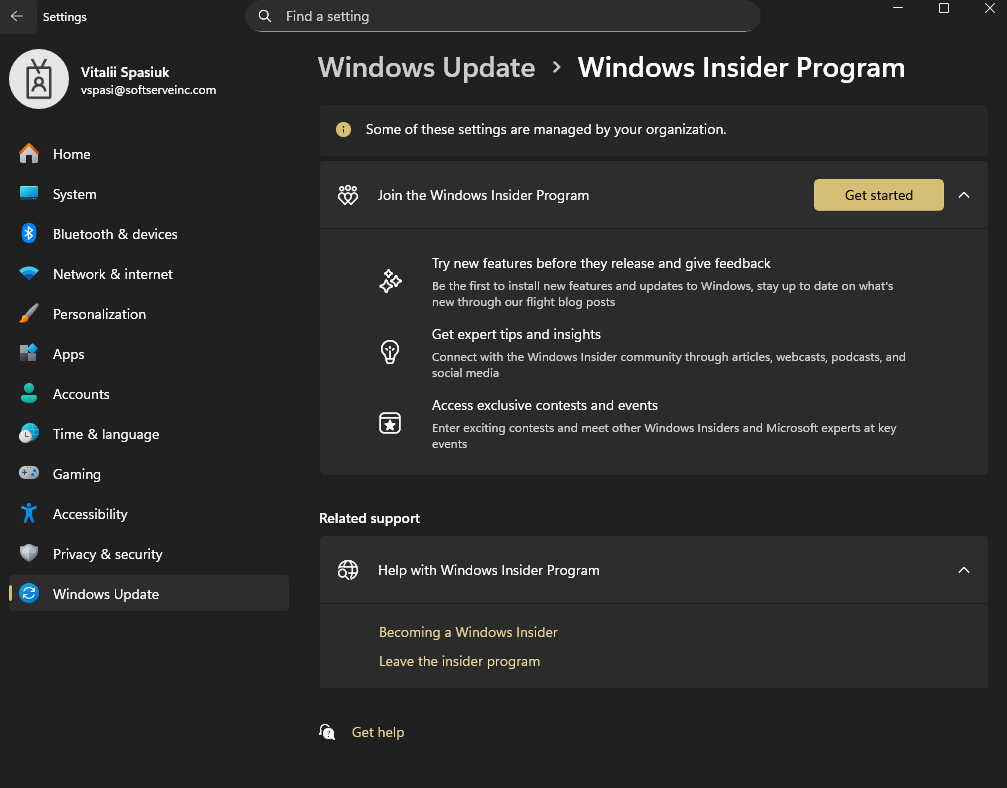Click the search magnifier icon
Viewport: 1007px width, 788px height.
pyautogui.click(x=265, y=16)
